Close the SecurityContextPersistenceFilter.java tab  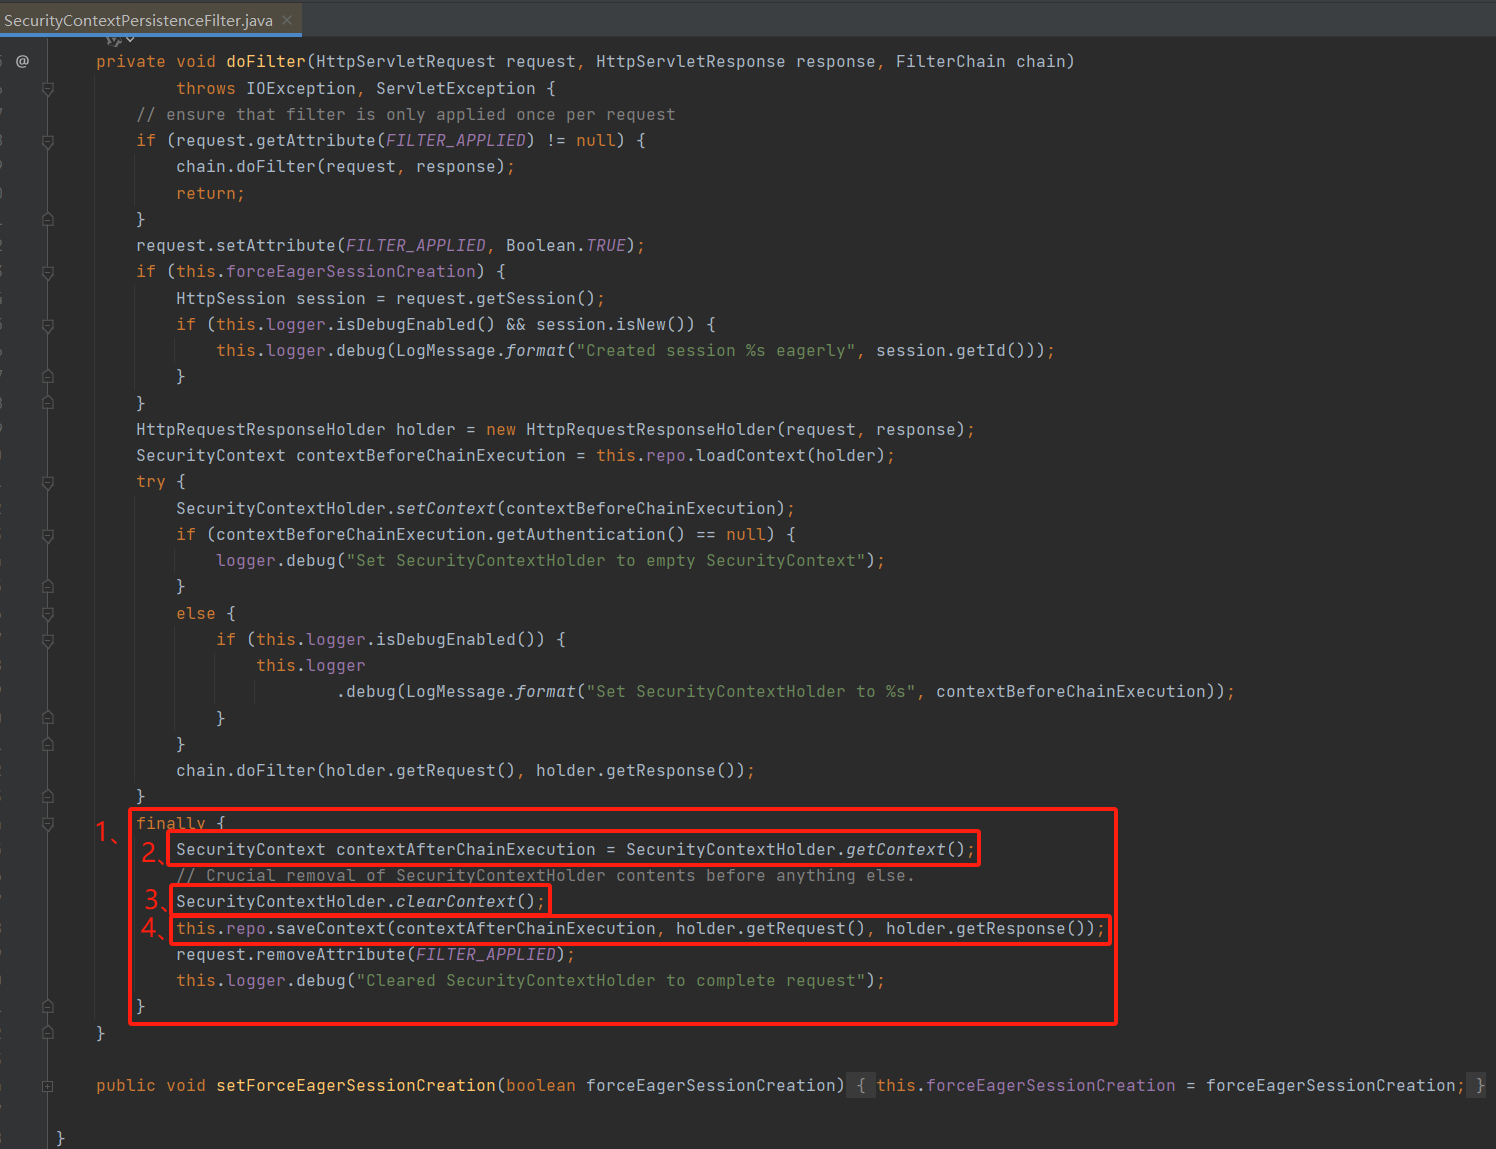(287, 20)
